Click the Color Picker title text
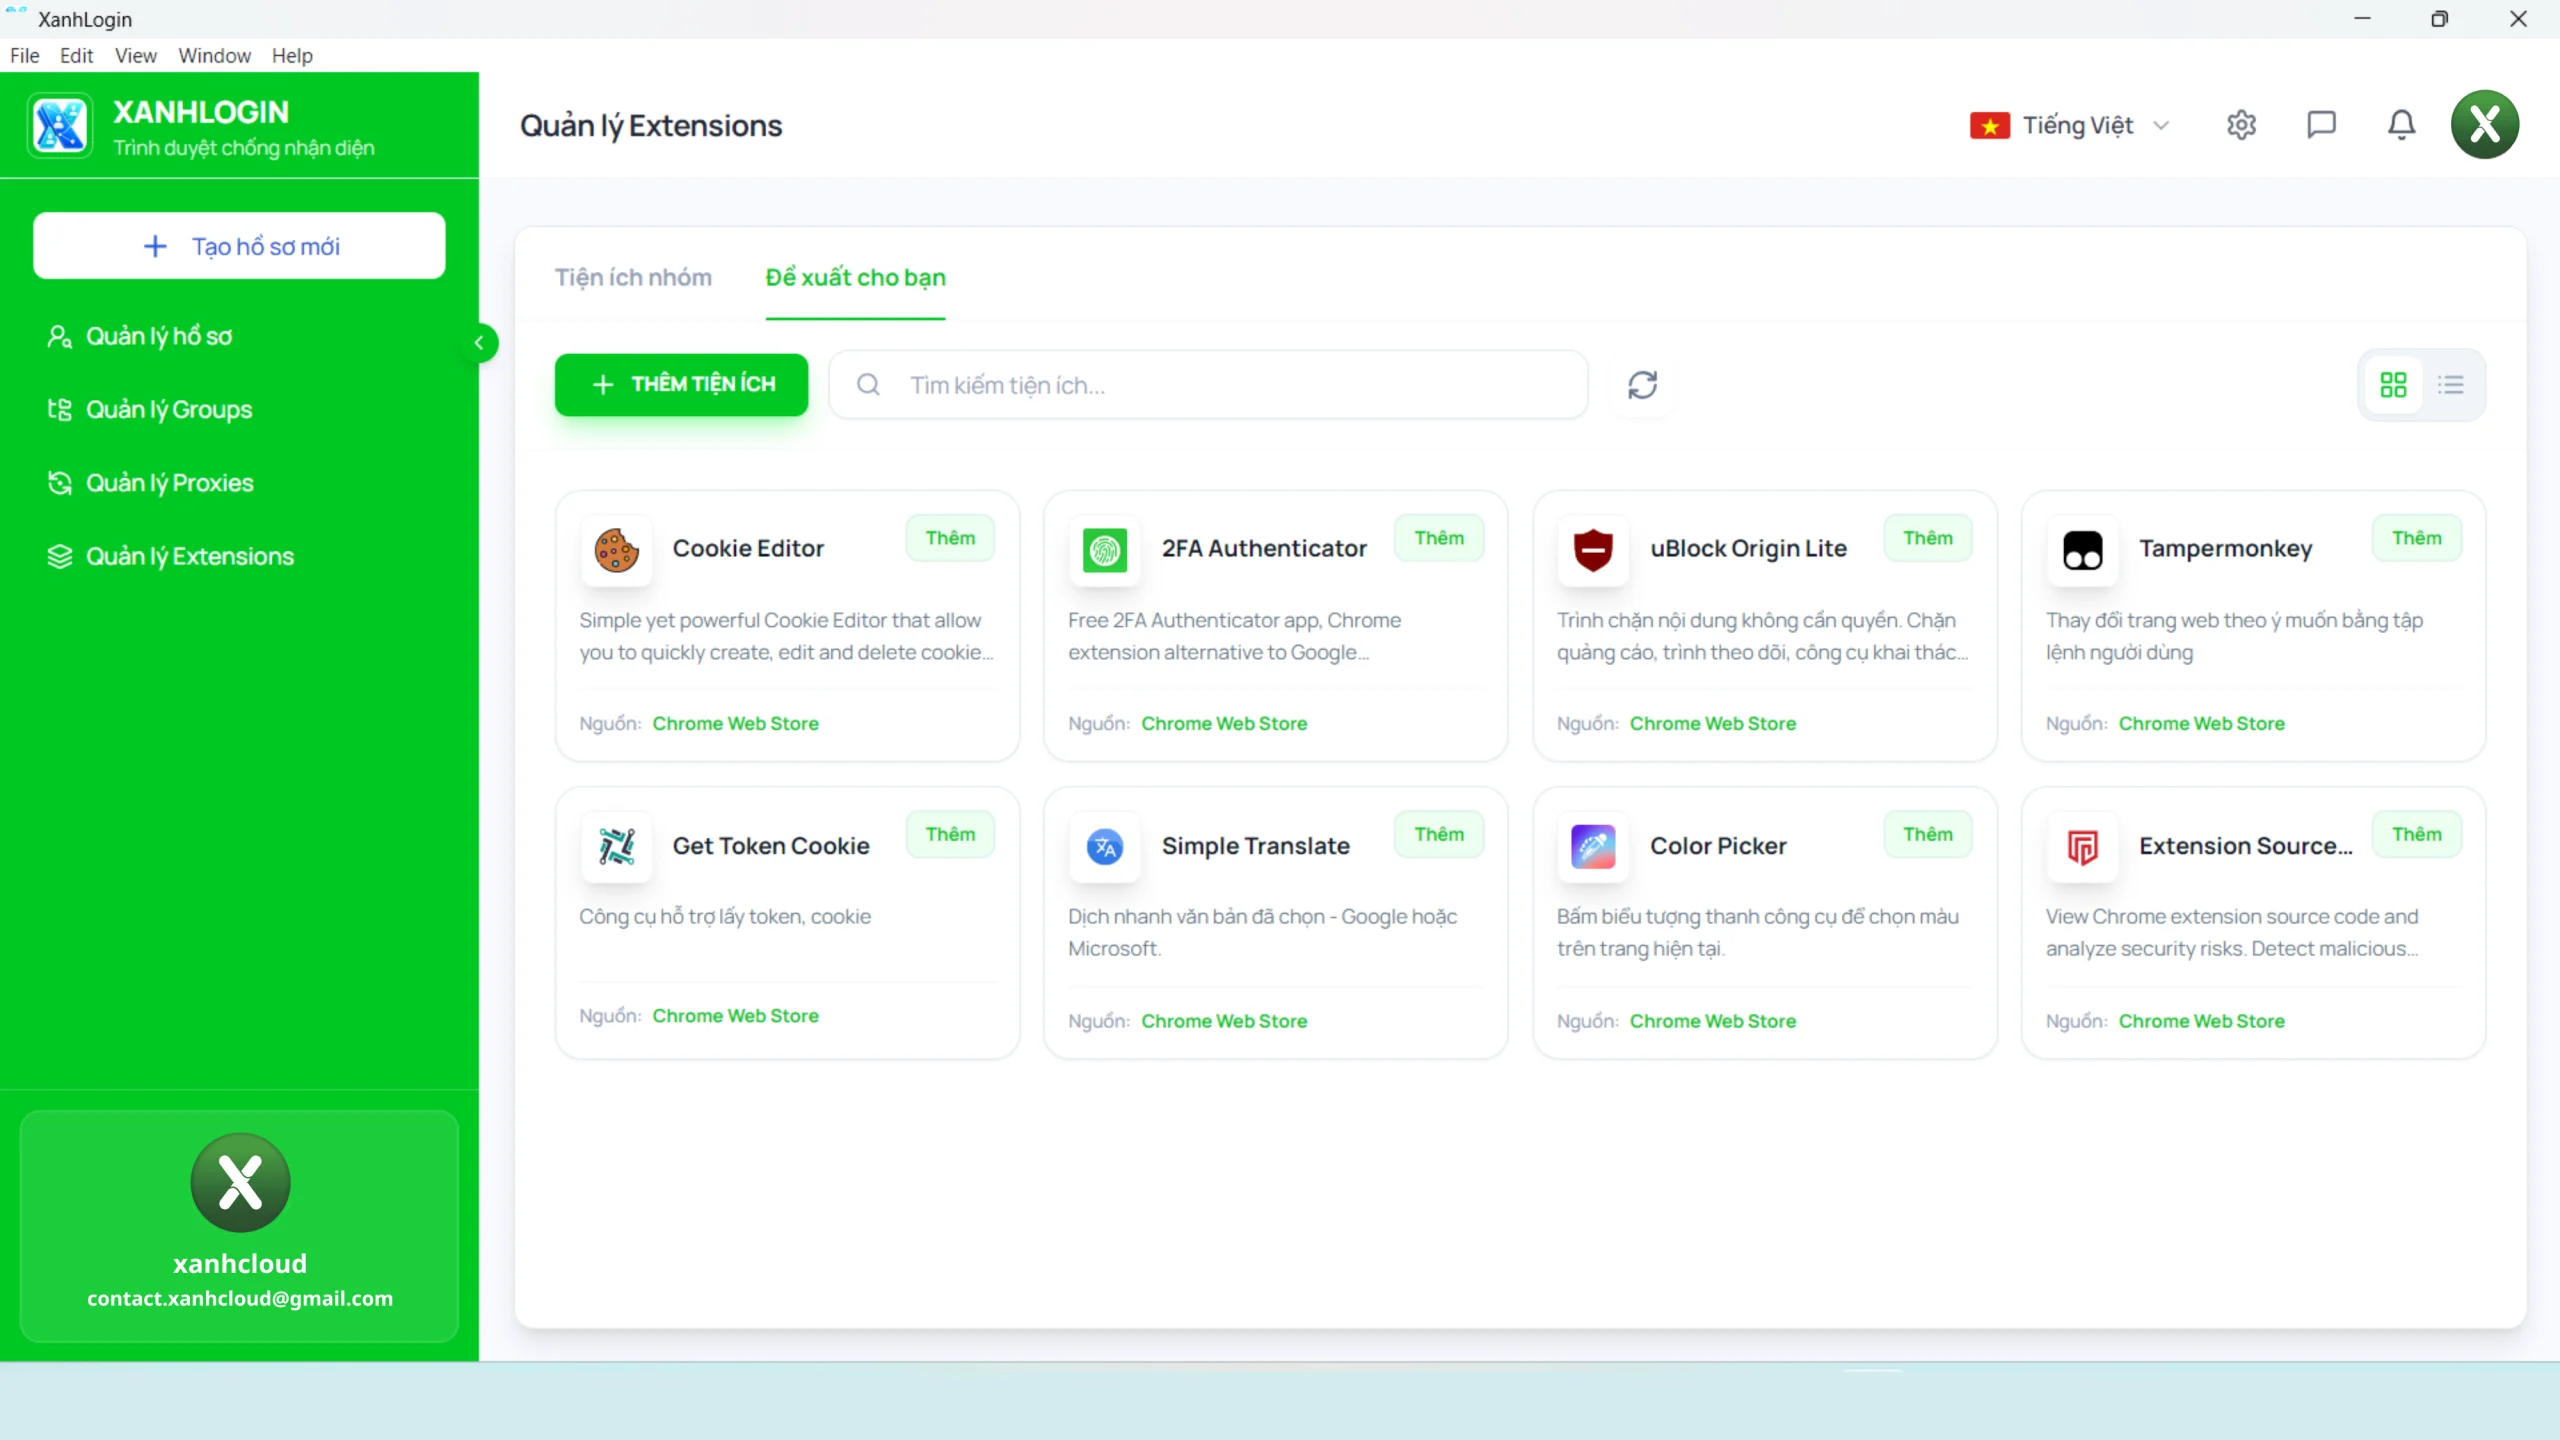 tap(1718, 846)
